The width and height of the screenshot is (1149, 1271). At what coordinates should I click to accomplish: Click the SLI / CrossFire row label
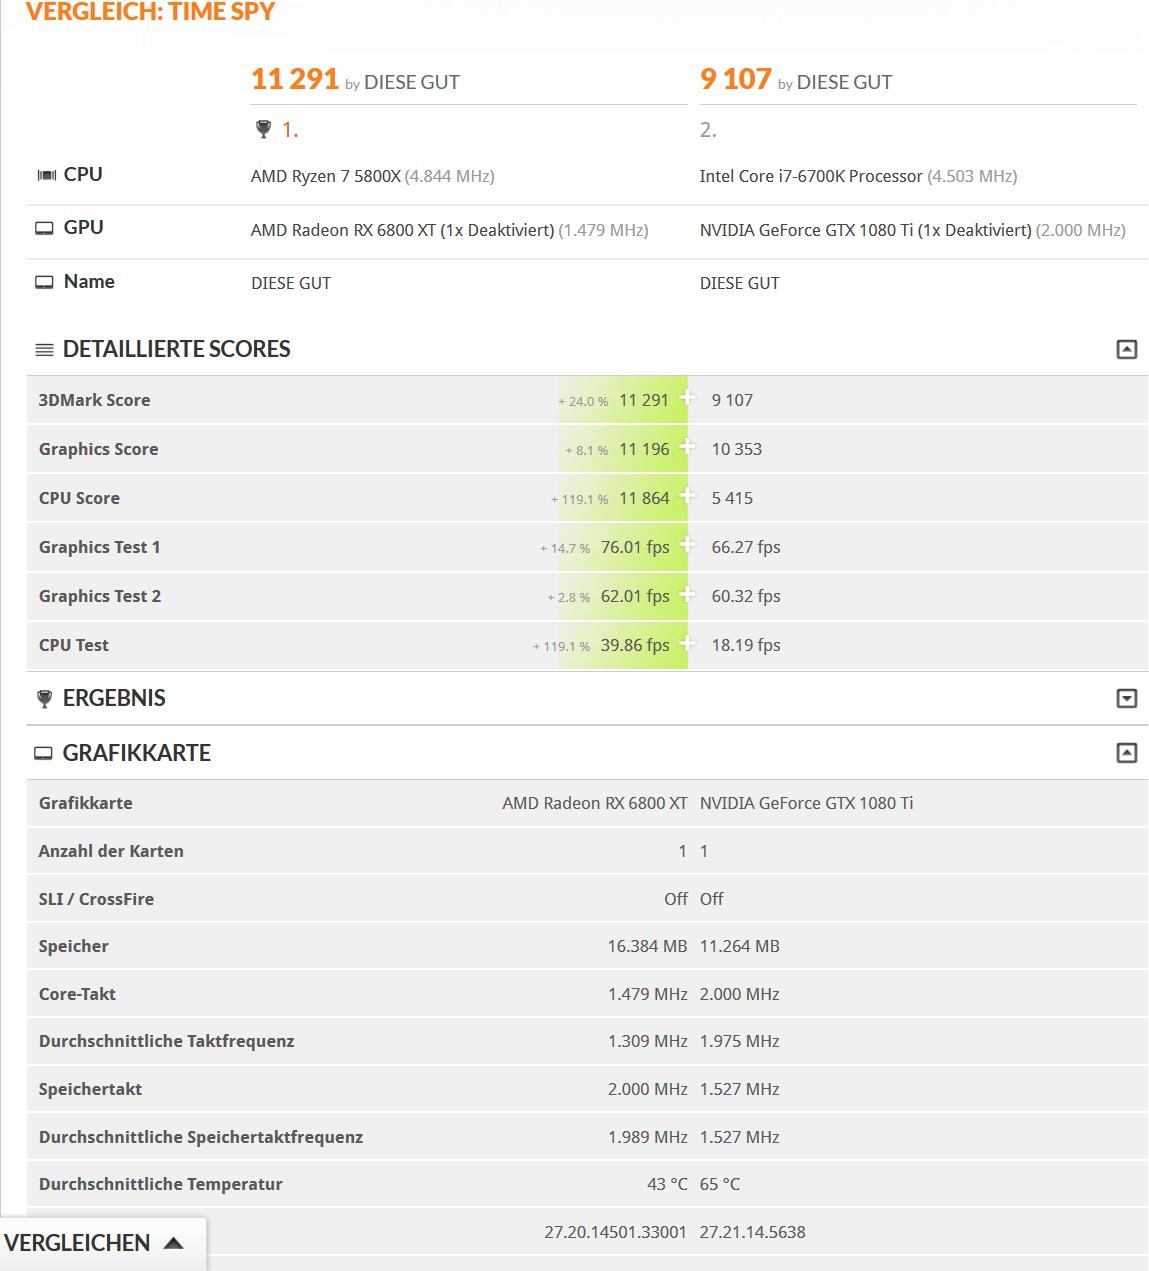coord(96,899)
